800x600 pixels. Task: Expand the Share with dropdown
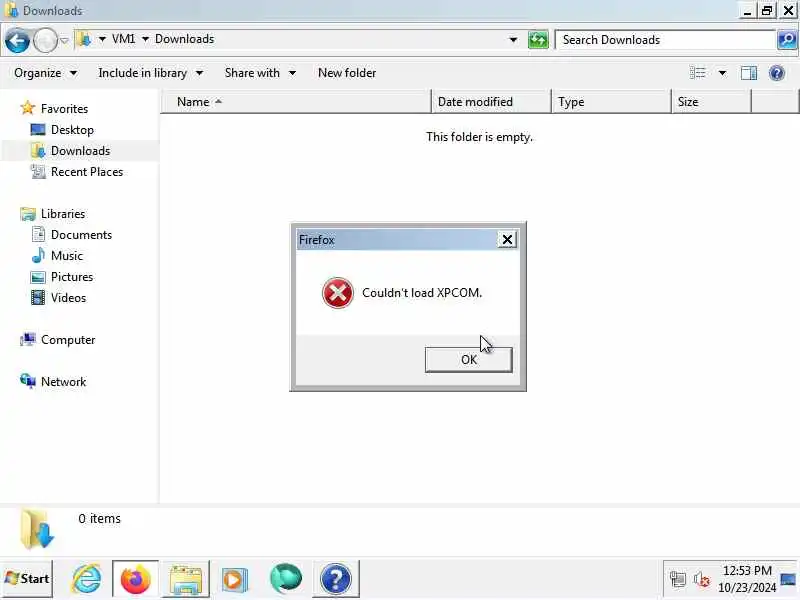pos(260,73)
